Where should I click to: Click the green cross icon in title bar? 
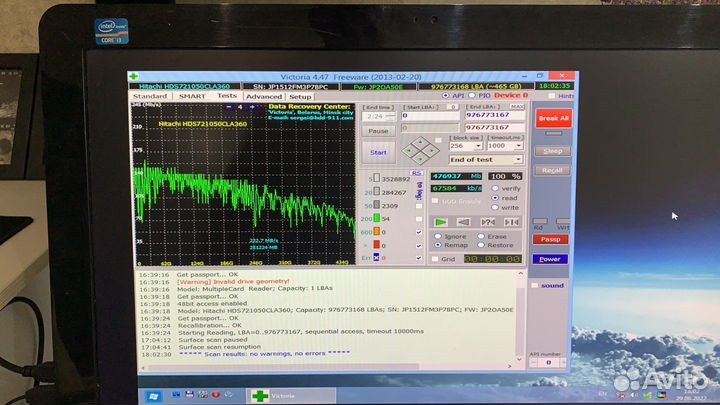pos(134,76)
